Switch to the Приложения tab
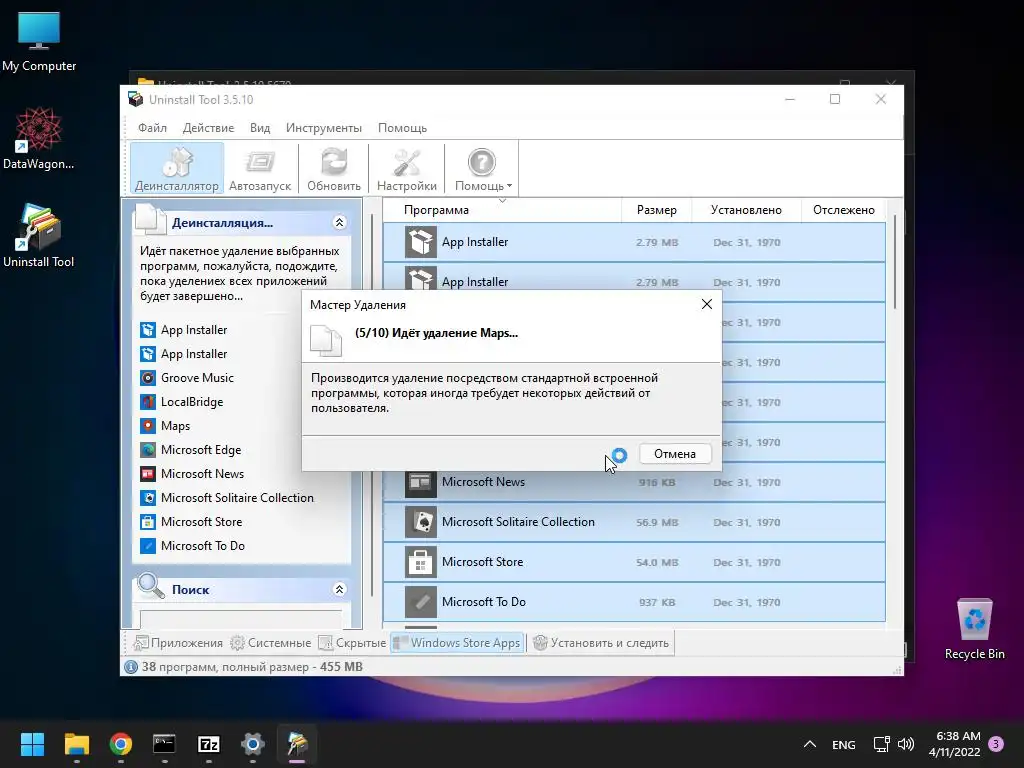 (x=178, y=643)
